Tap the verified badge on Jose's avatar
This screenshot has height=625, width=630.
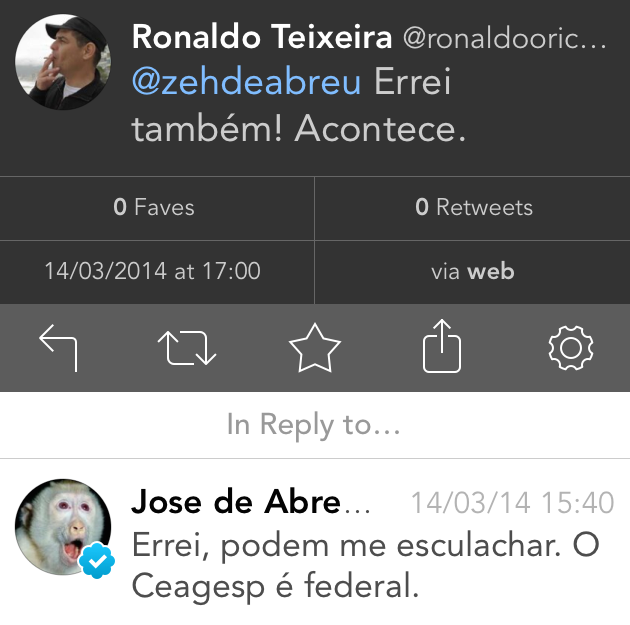click(97, 561)
